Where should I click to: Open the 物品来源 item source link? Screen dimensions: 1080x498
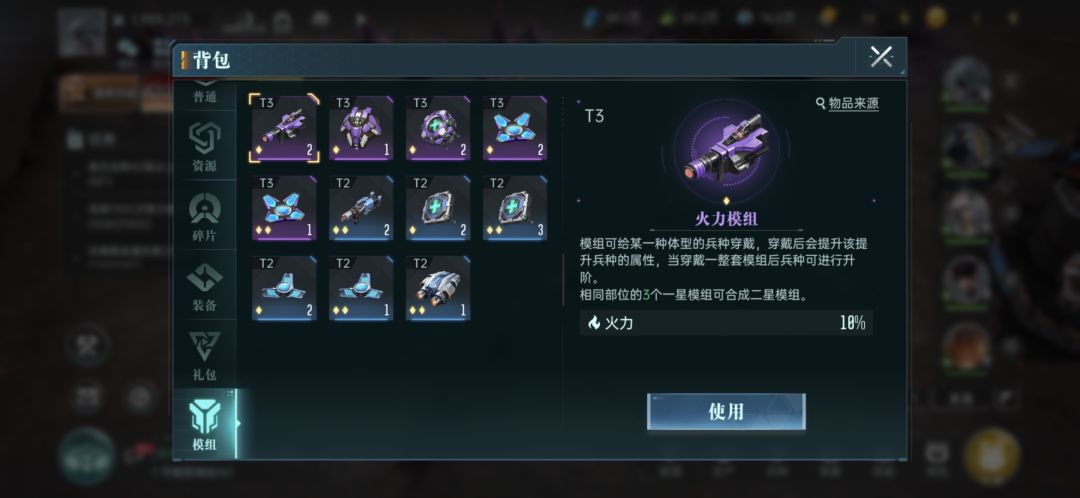tap(847, 103)
